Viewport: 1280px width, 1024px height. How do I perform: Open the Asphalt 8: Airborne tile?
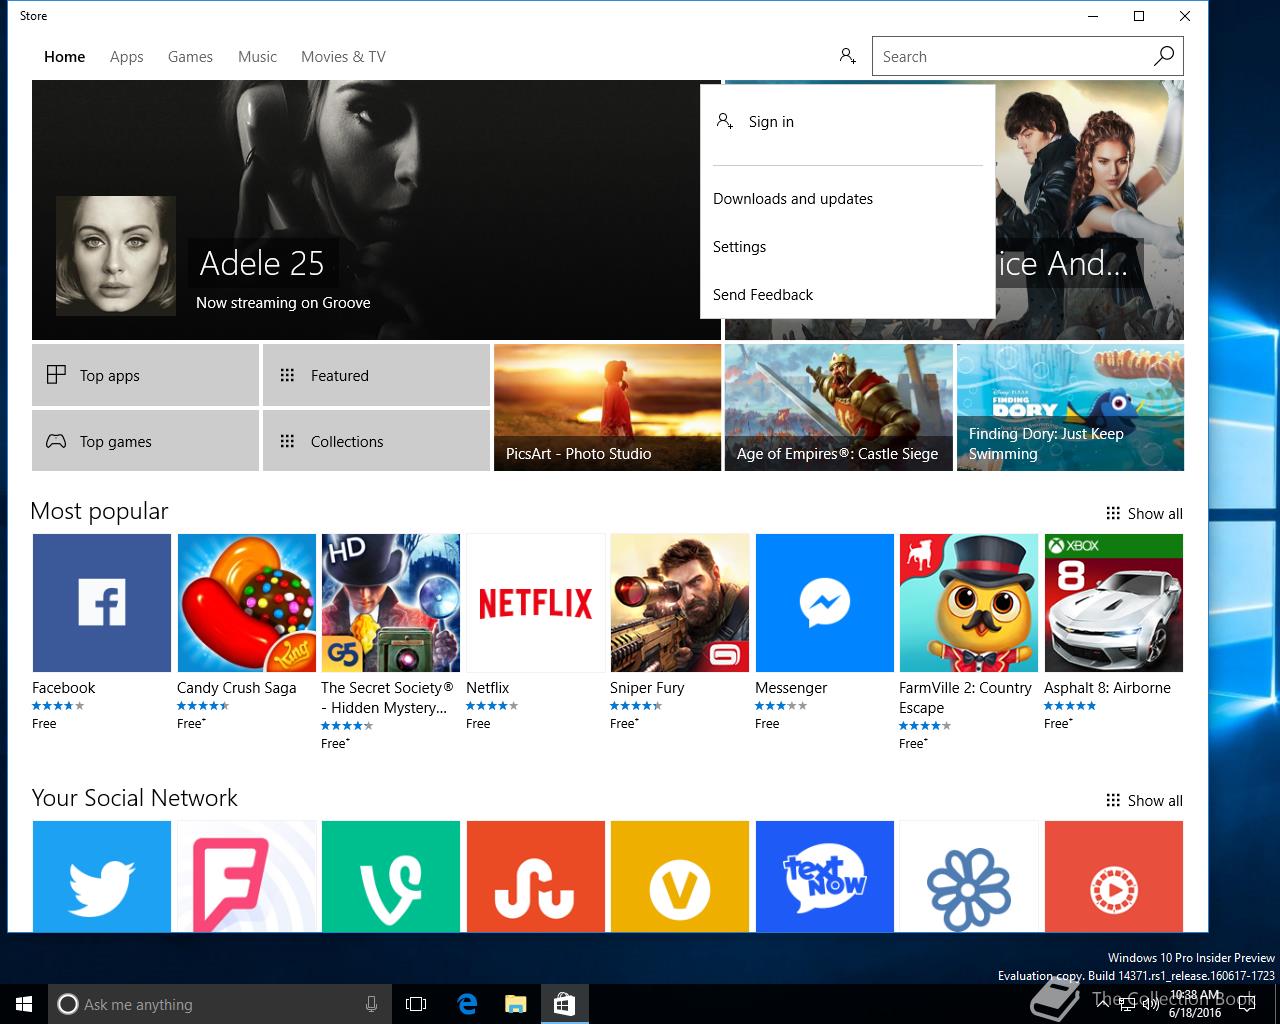coord(1114,603)
